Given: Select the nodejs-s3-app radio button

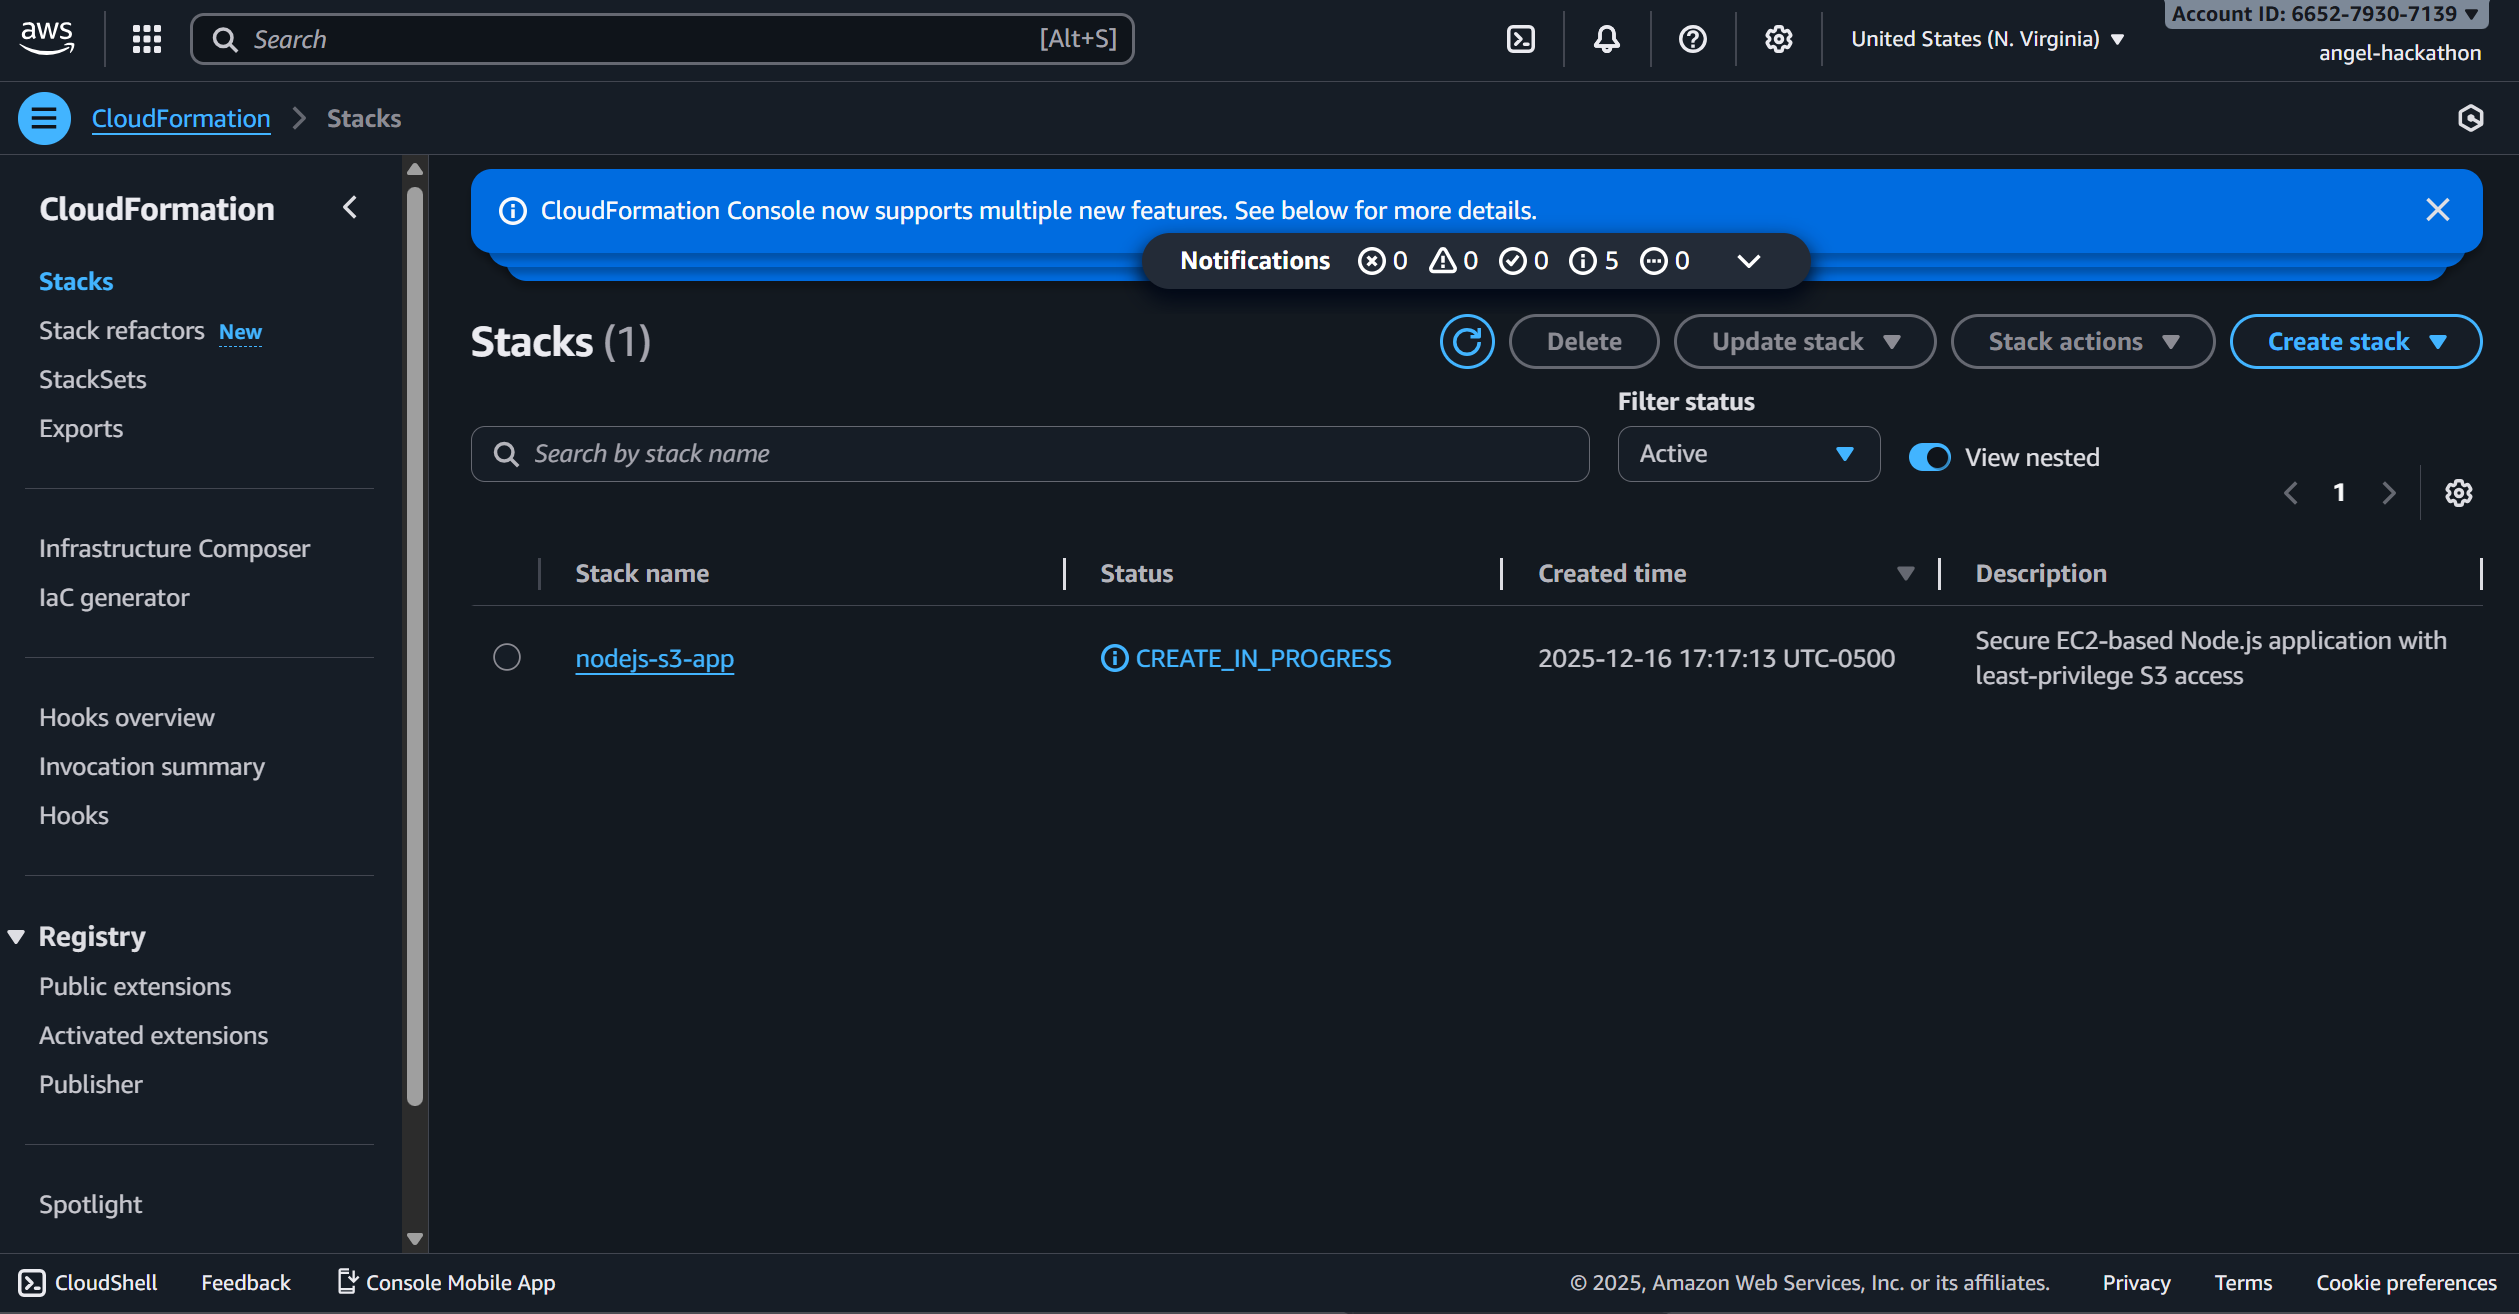Looking at the screenshot, I should point(506,657).
